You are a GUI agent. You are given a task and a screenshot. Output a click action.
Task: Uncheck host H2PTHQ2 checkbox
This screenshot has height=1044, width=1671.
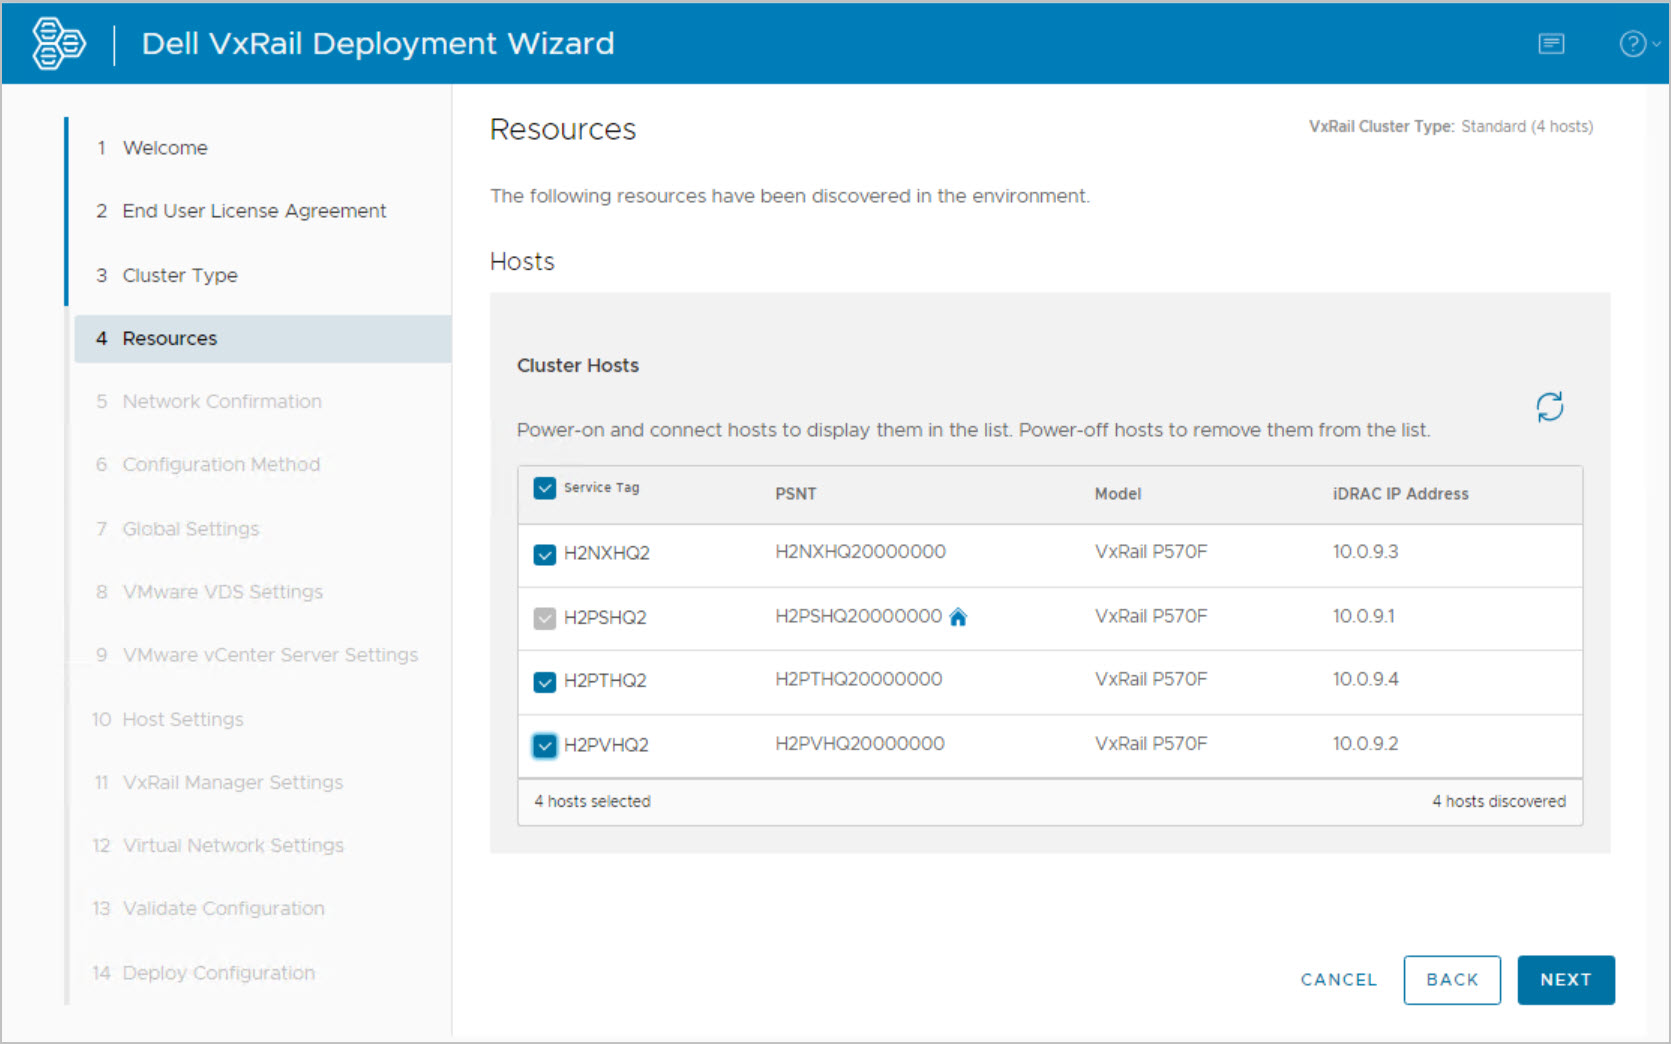(544, 682)
